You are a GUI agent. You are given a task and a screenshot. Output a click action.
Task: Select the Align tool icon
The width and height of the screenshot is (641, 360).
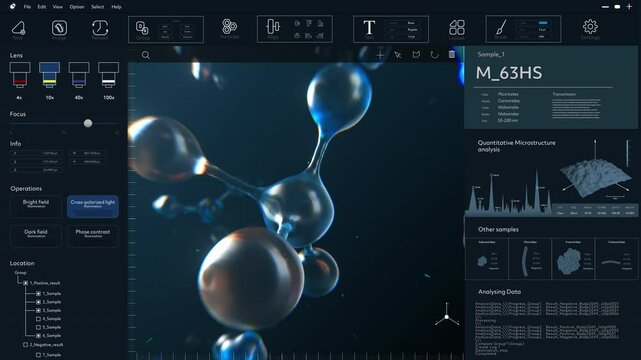(273, 27)
